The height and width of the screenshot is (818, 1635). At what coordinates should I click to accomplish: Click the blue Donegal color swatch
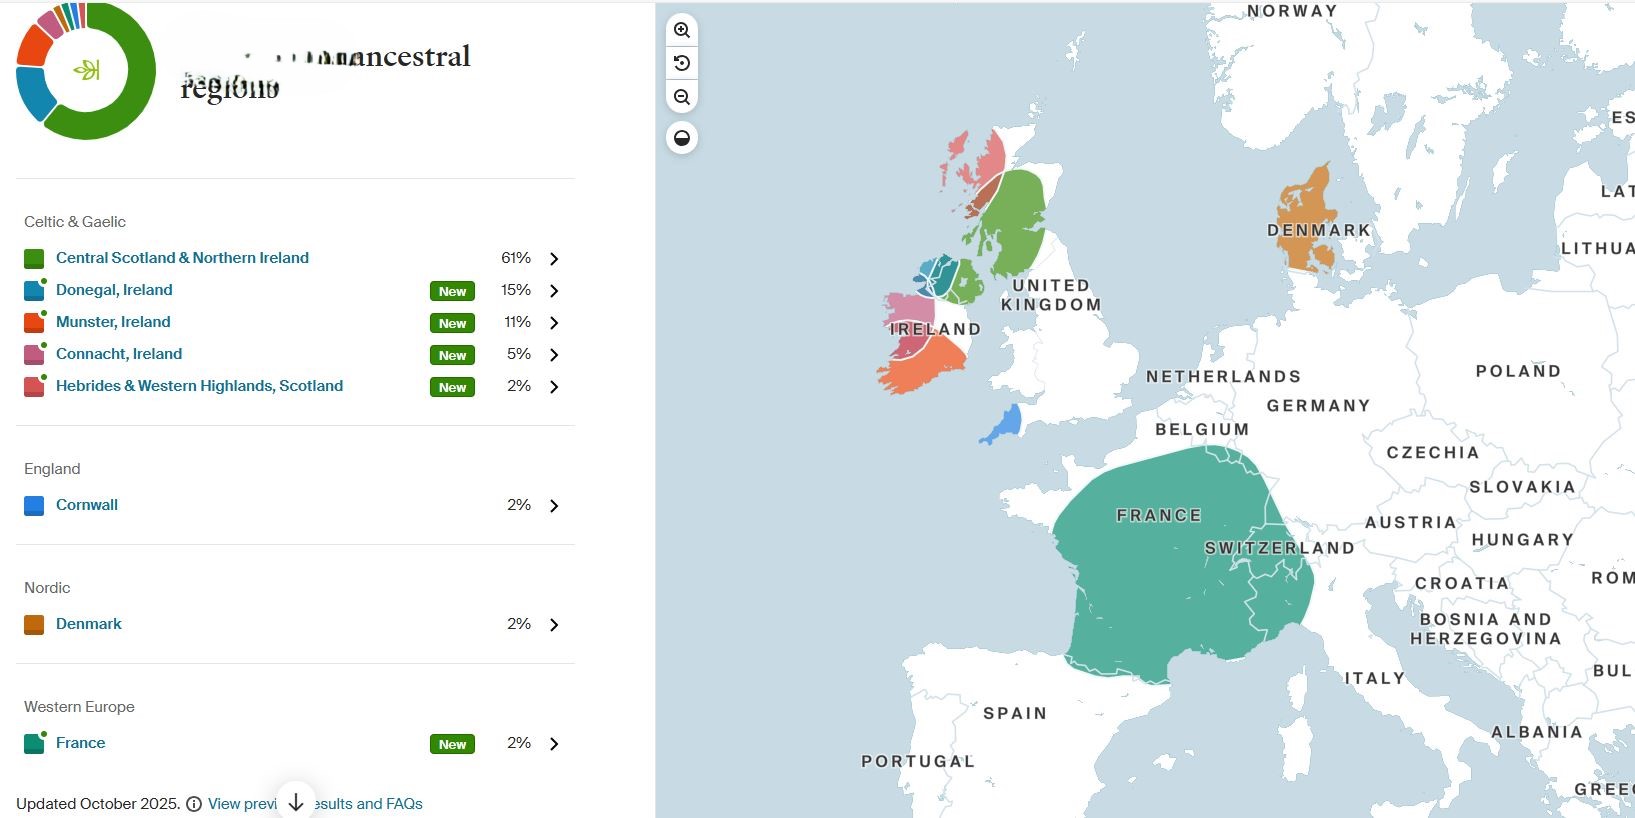(x=34, y=291)
